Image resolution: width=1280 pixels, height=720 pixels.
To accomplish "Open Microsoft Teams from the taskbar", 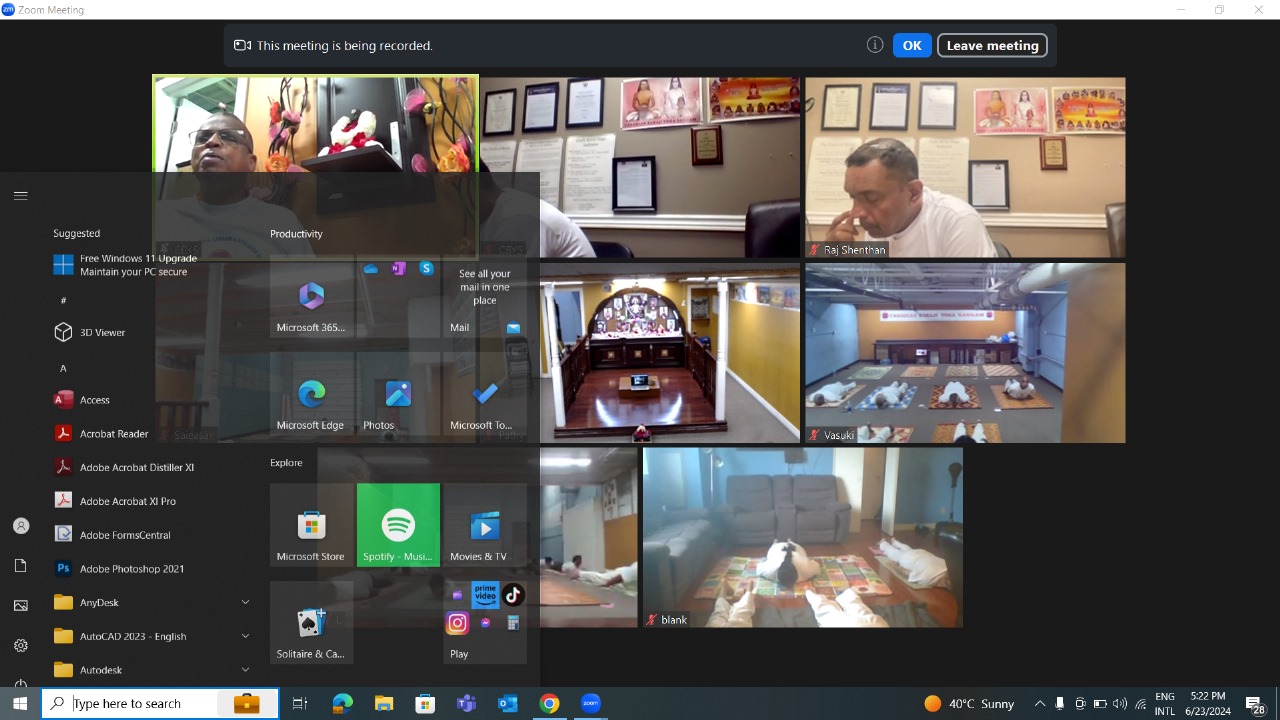I will [466, 704].
